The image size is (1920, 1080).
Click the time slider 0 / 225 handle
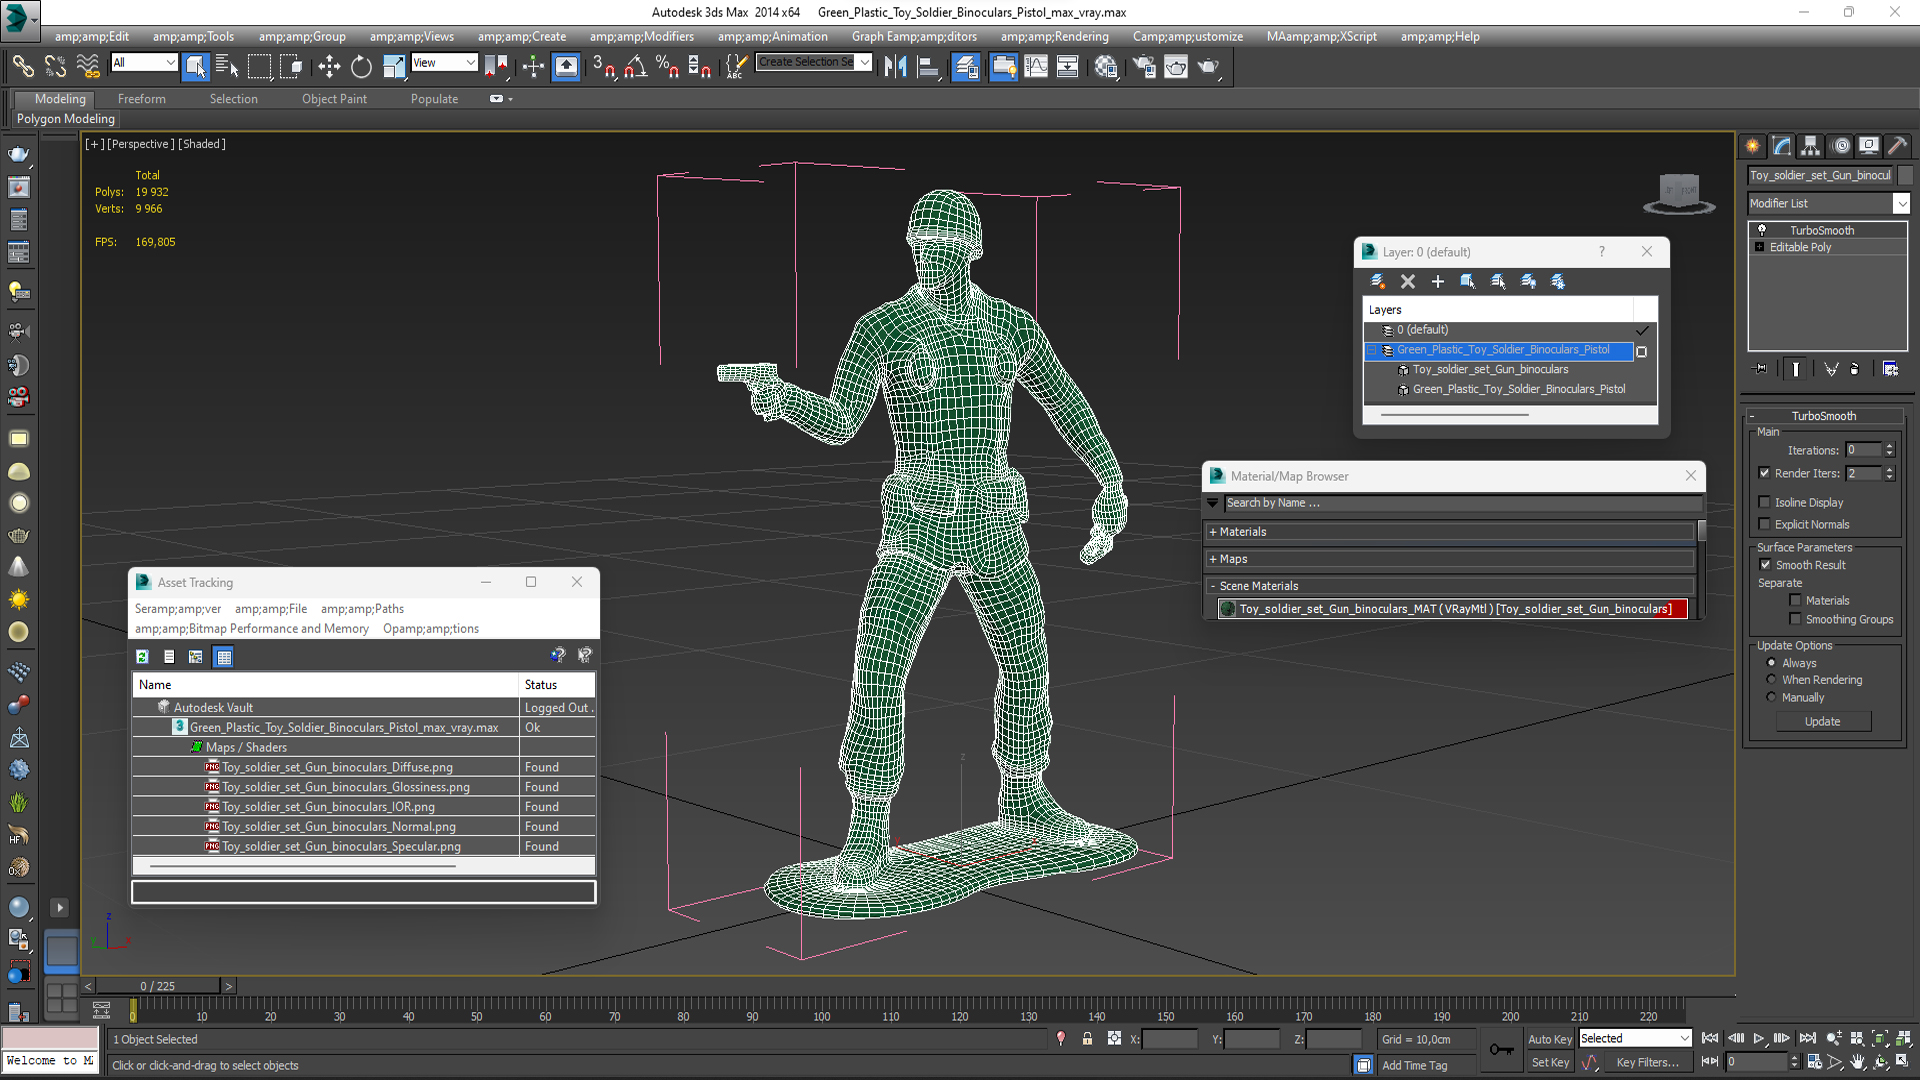click(158, 986)
